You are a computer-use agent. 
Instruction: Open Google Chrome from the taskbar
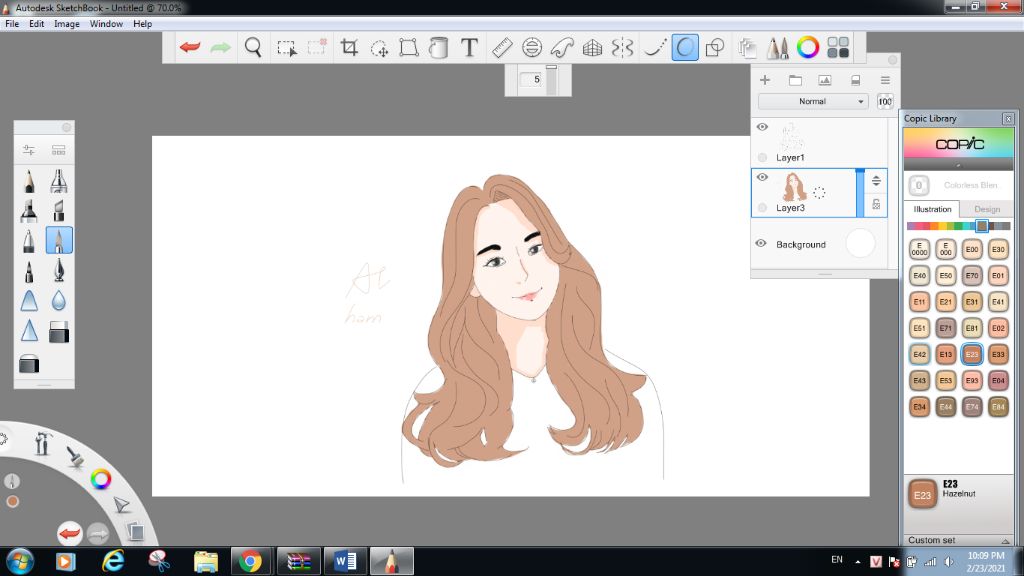(x=250, y=561)
